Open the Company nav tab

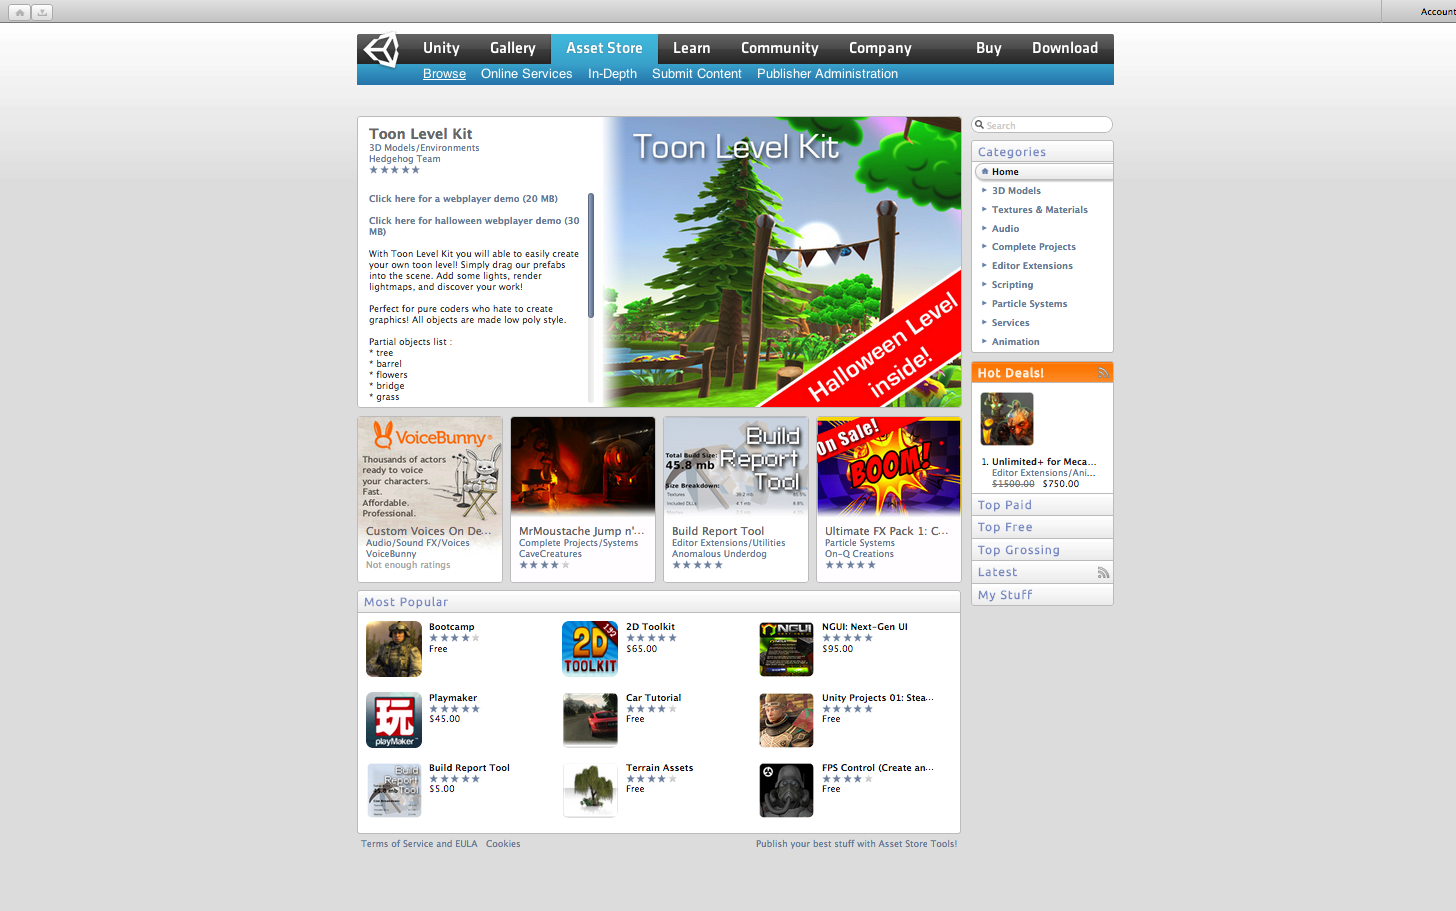click(x=880, y=48)
